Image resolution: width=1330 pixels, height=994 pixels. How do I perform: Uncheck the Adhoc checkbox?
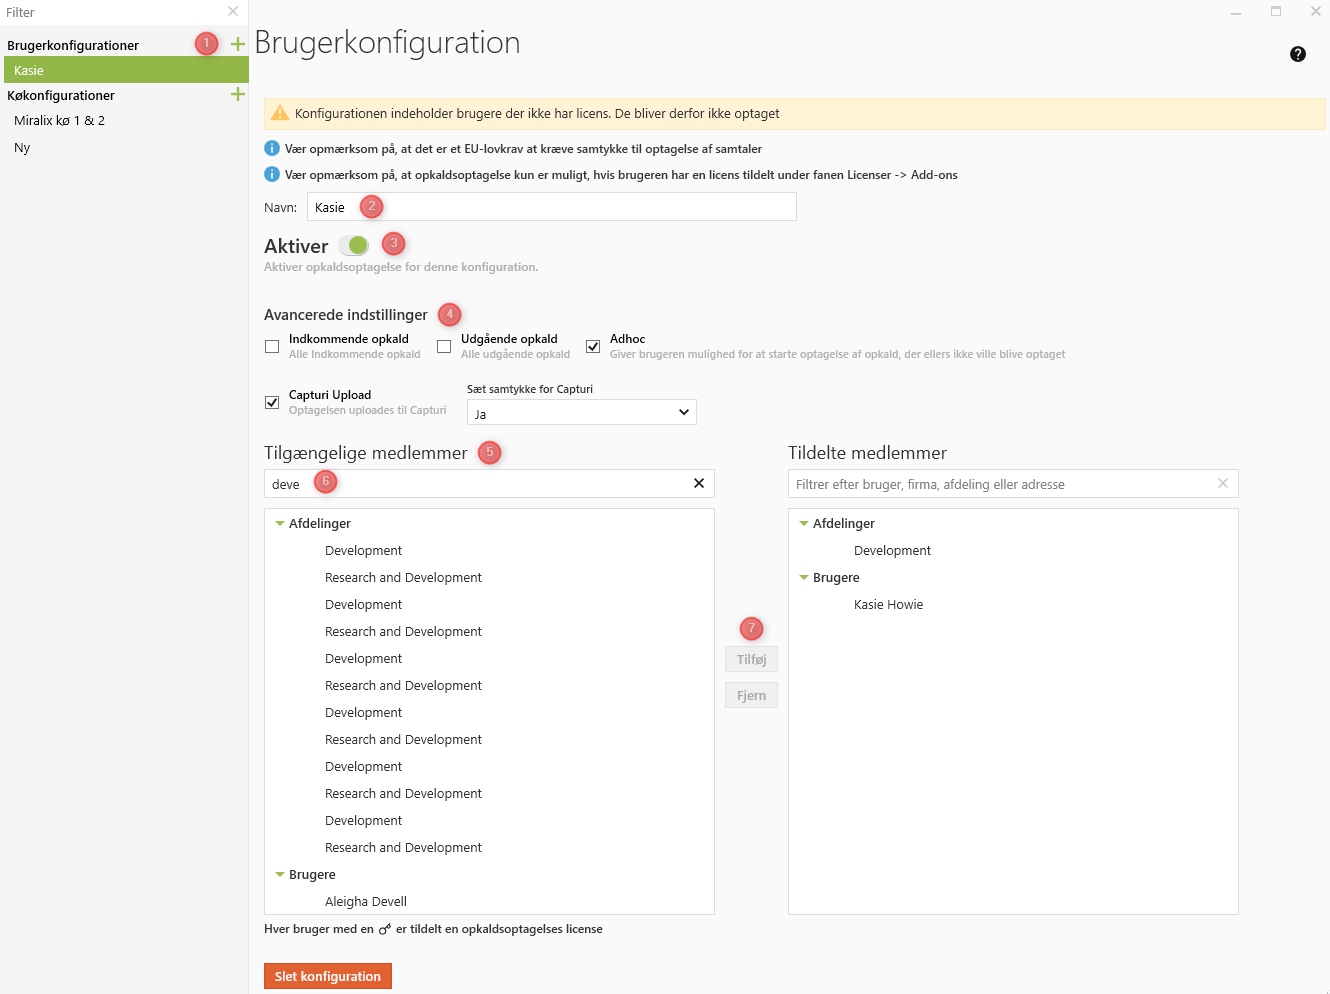click(593, 346)
